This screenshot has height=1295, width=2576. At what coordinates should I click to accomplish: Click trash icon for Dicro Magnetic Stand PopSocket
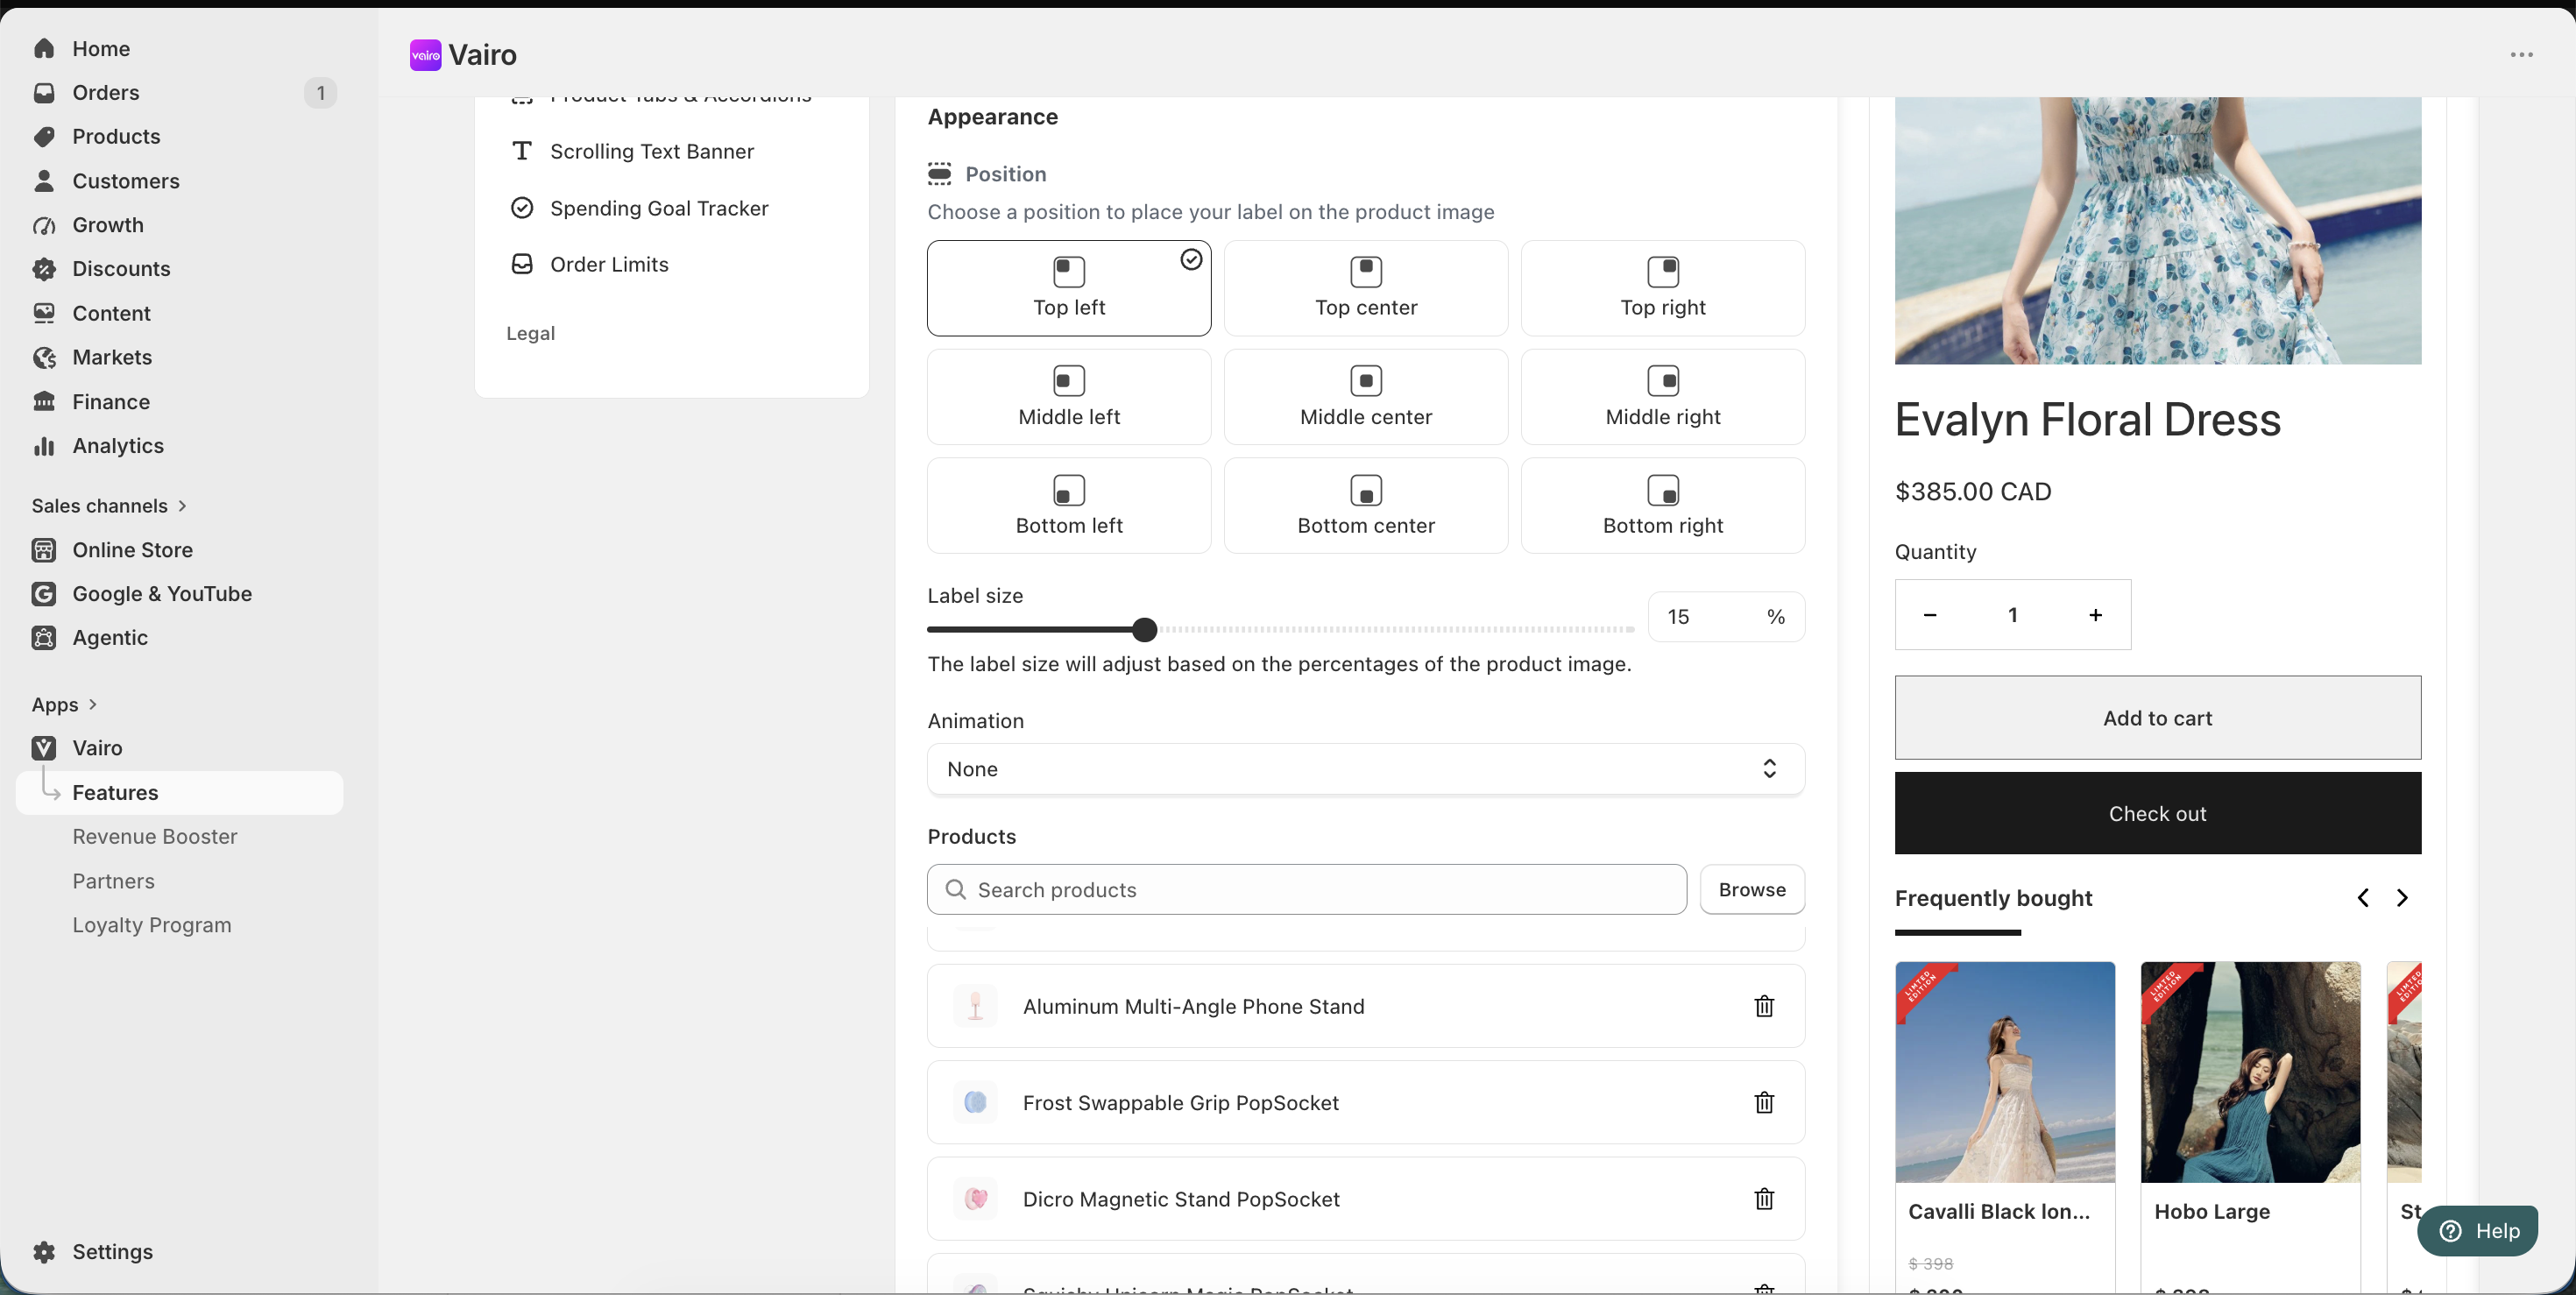click(1764, 1199)
